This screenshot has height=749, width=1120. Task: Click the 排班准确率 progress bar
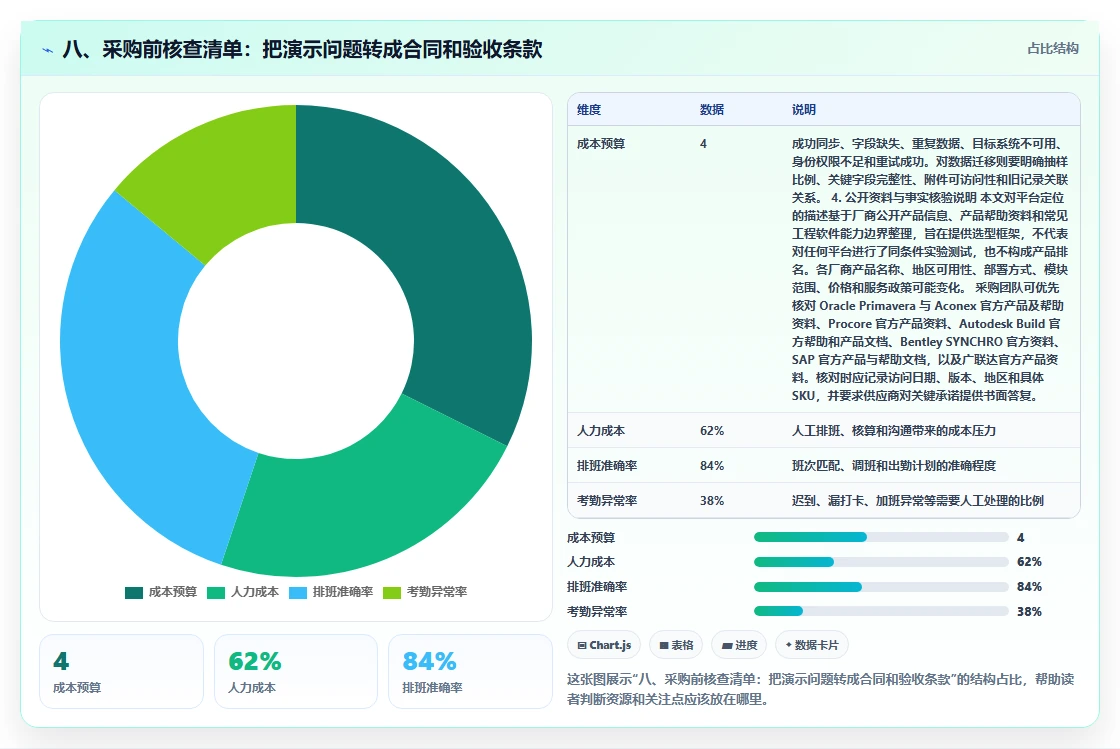881,587
